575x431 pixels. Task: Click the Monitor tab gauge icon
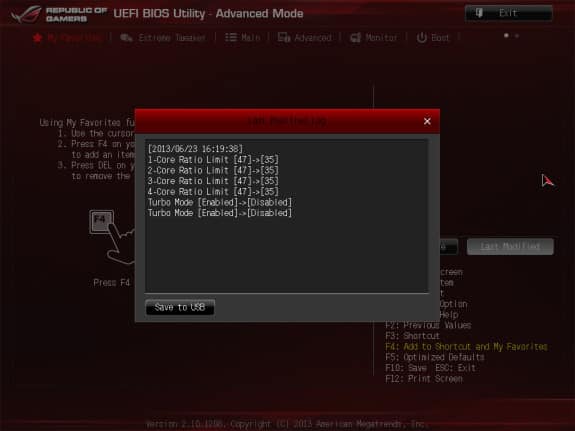[356, 37]
